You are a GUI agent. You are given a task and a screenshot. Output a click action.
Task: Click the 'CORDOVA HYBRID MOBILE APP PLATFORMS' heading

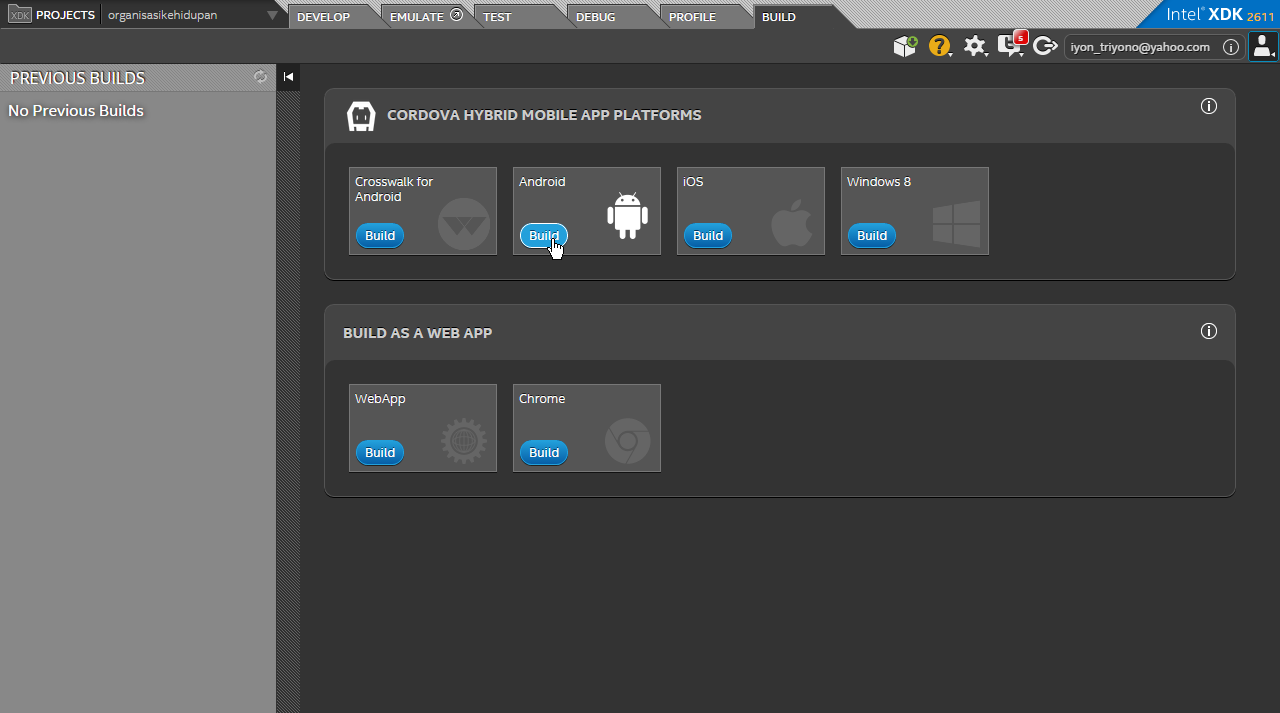544,115
